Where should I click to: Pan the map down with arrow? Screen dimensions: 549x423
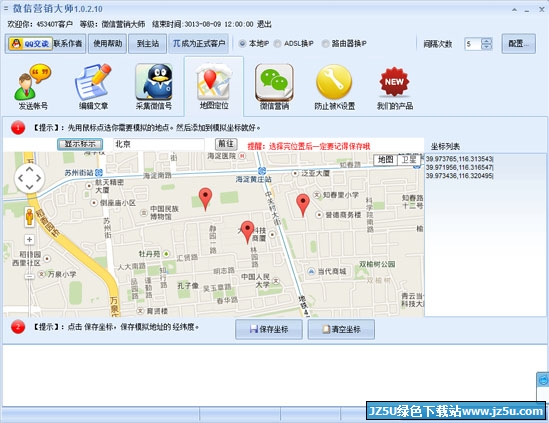pos(29,187)
